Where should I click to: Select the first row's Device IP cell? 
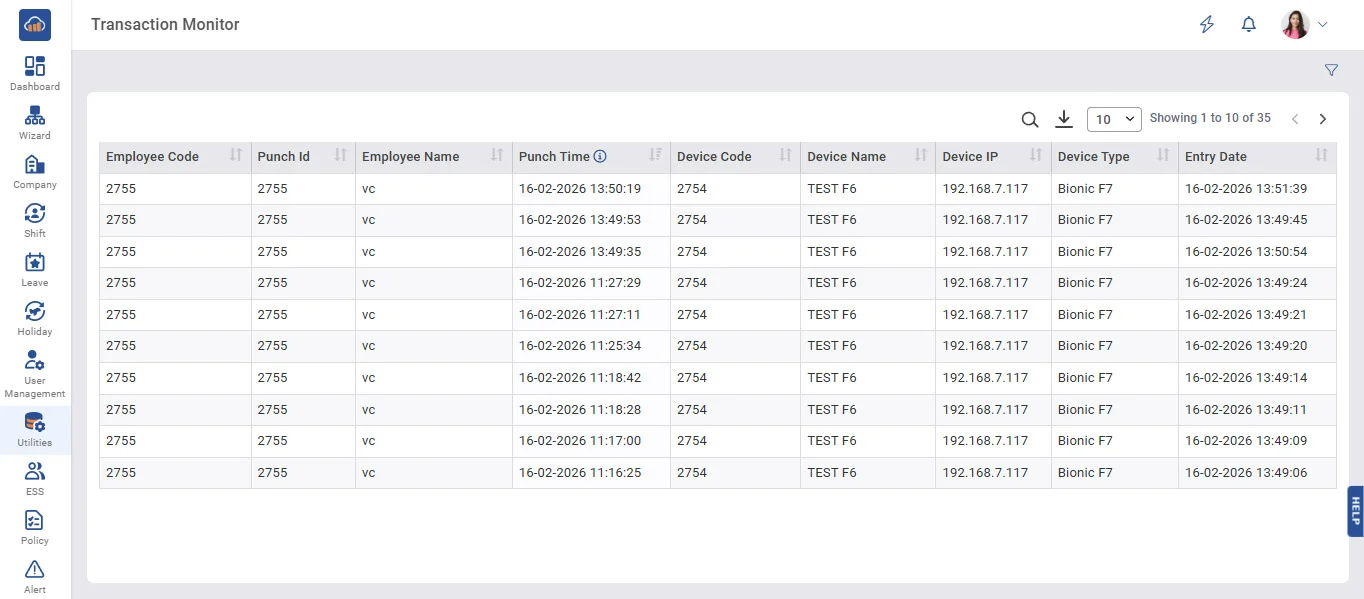click(985, 189)
